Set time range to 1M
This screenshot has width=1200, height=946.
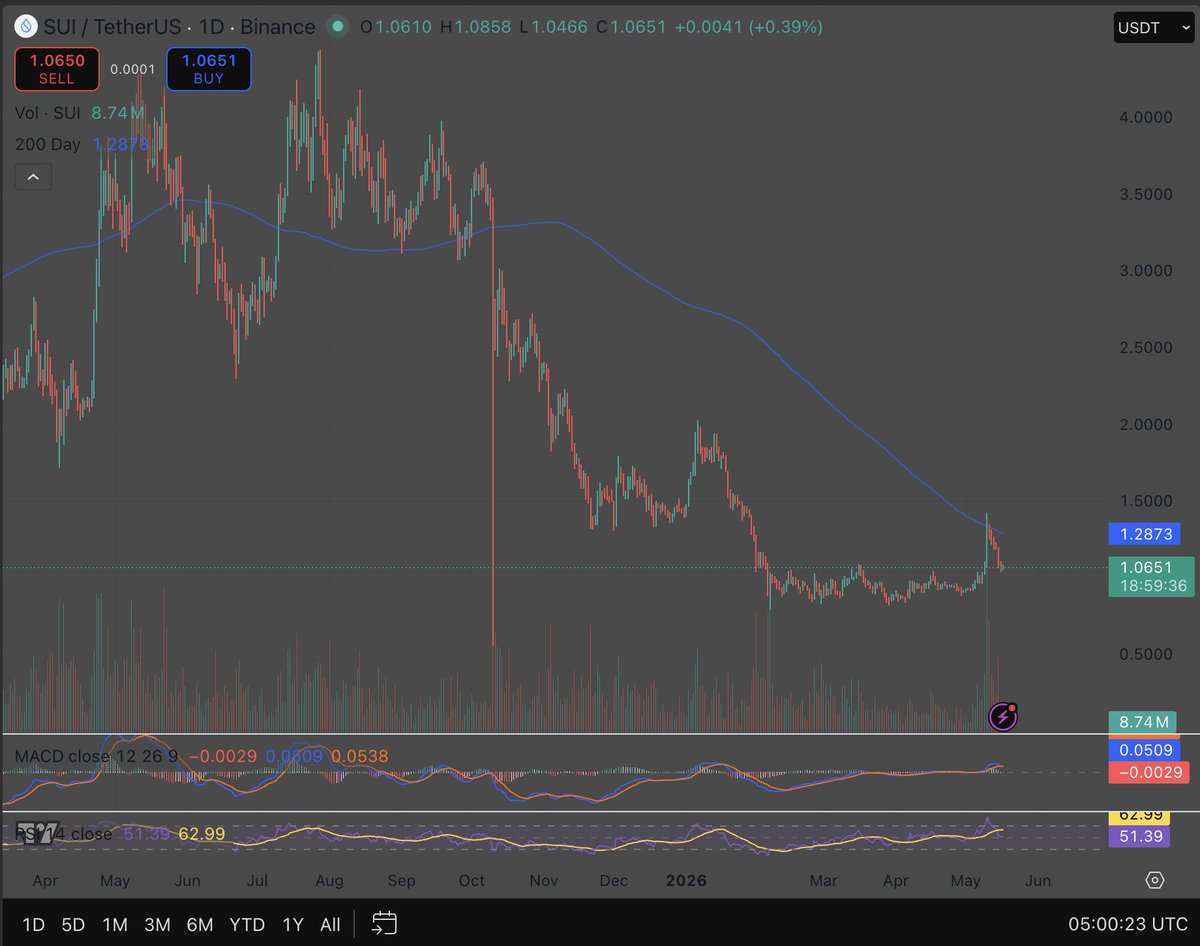coord(115,925)
